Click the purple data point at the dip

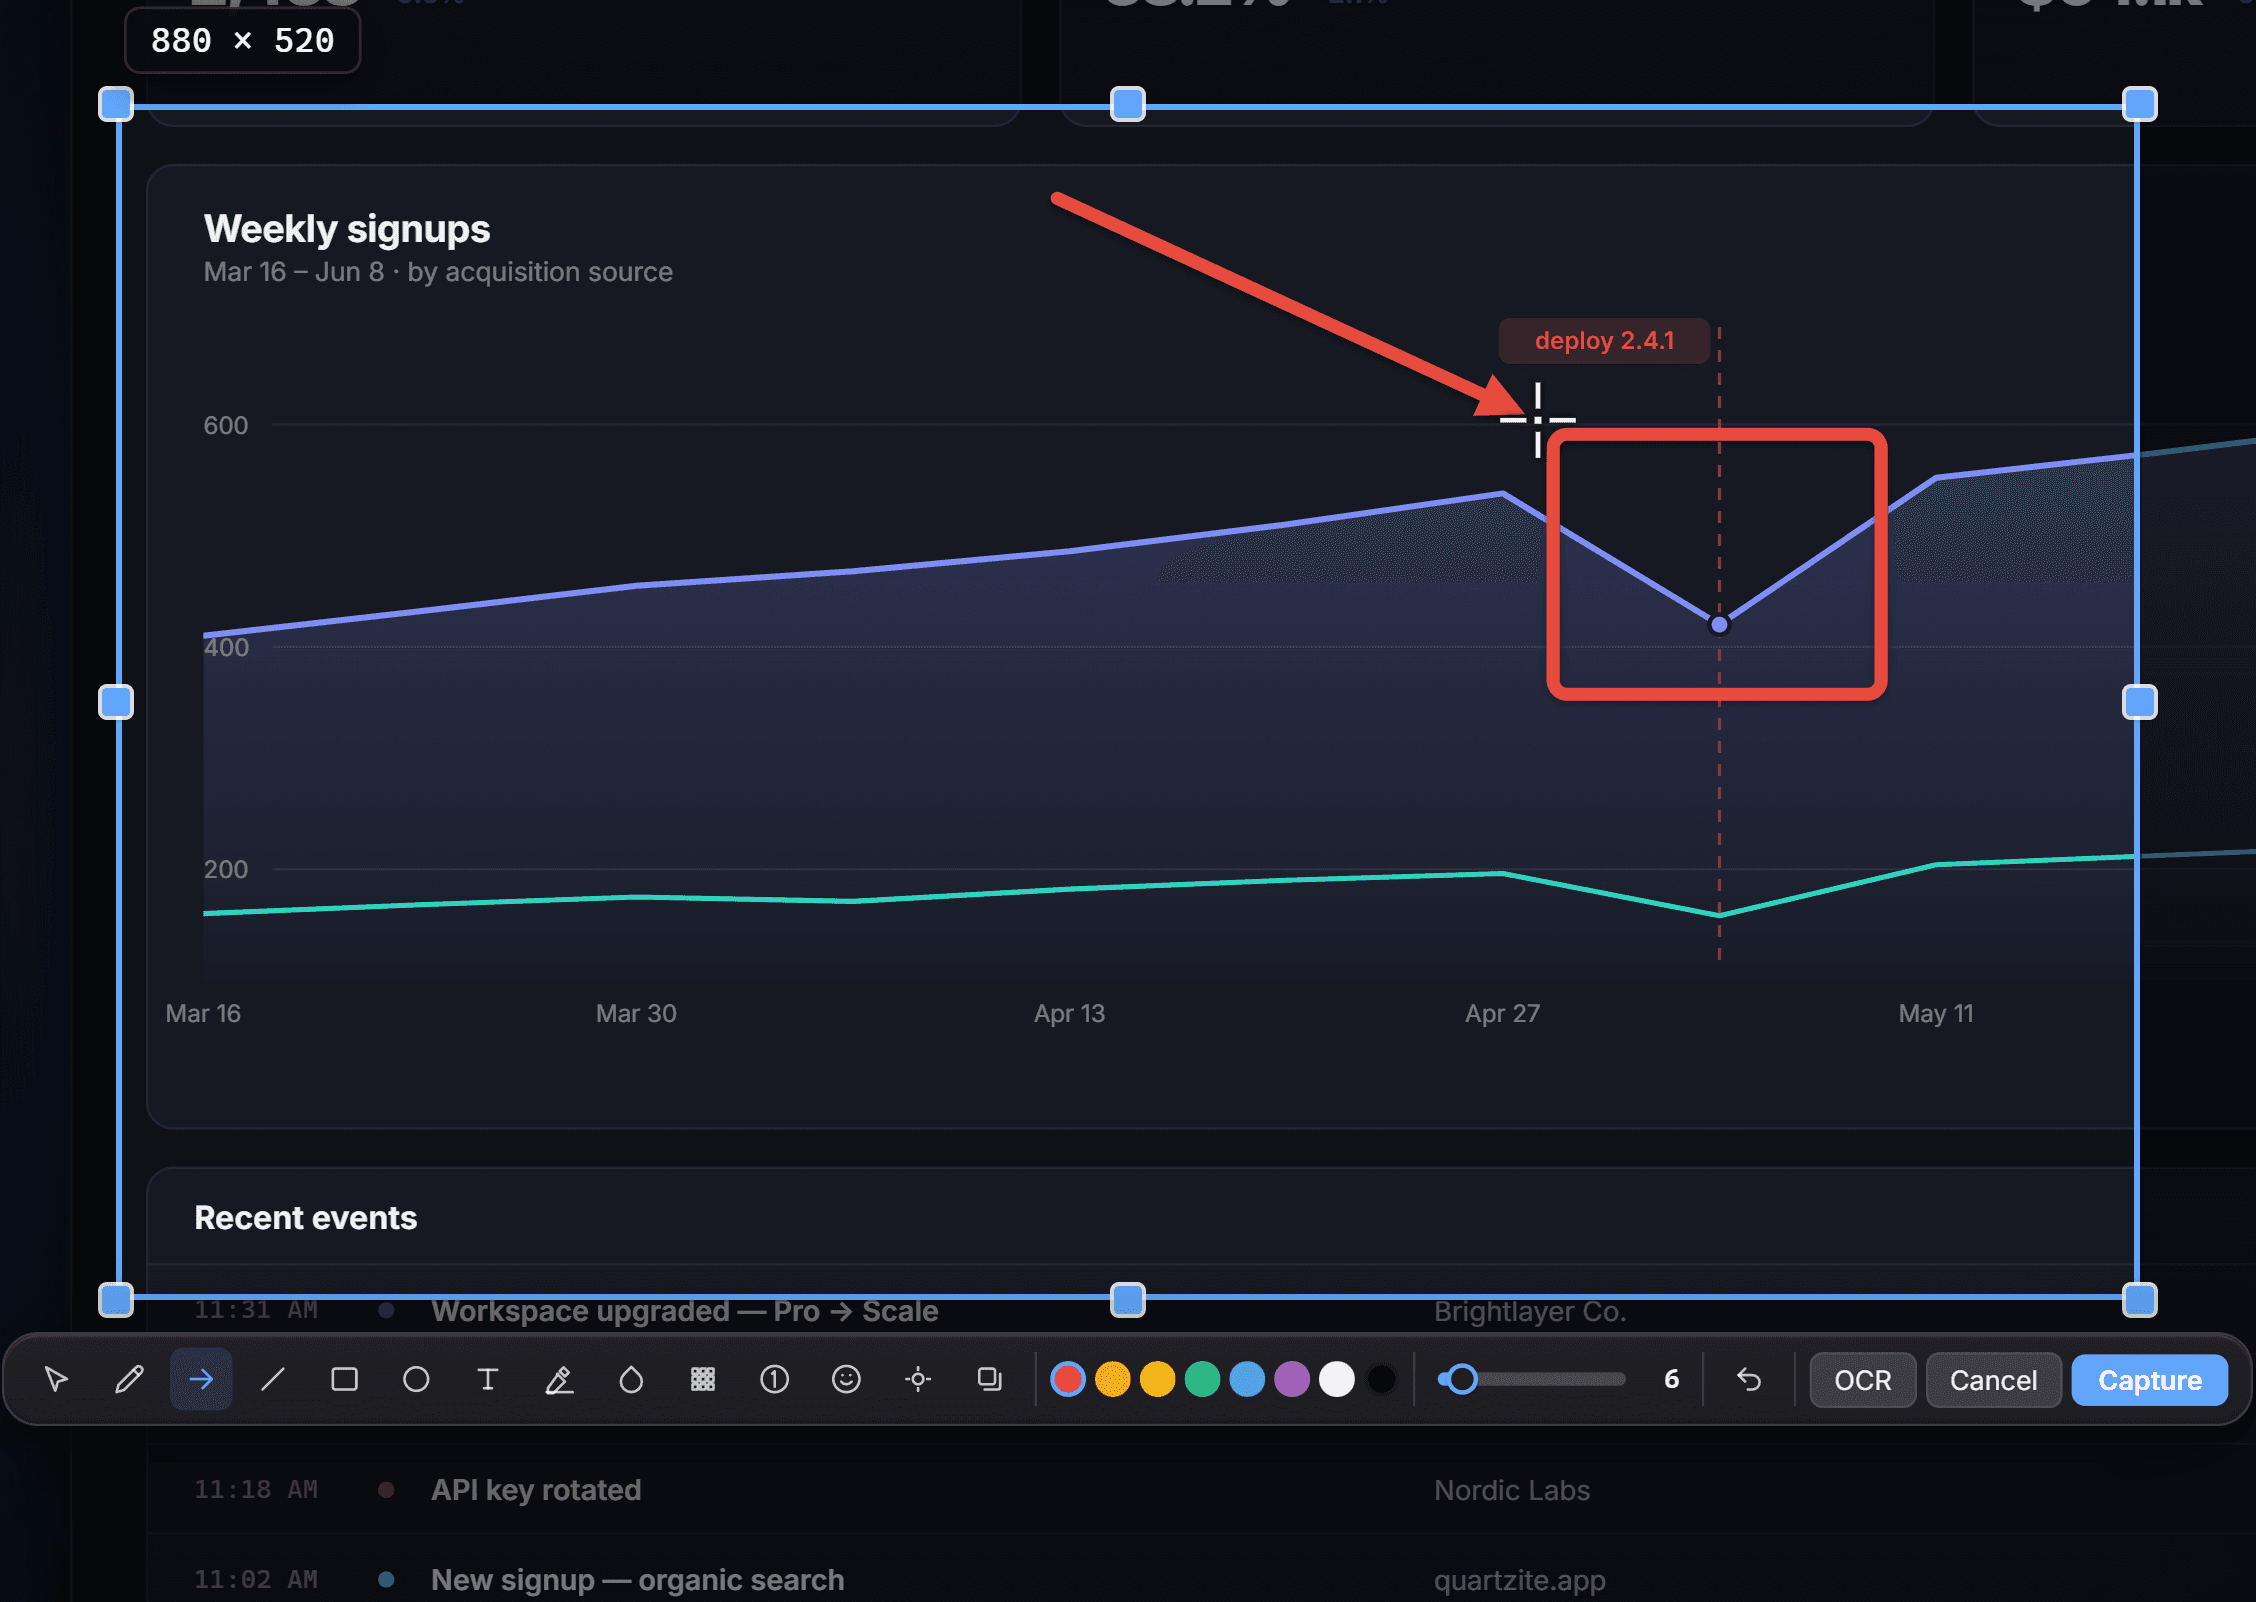click(1719, 625)
